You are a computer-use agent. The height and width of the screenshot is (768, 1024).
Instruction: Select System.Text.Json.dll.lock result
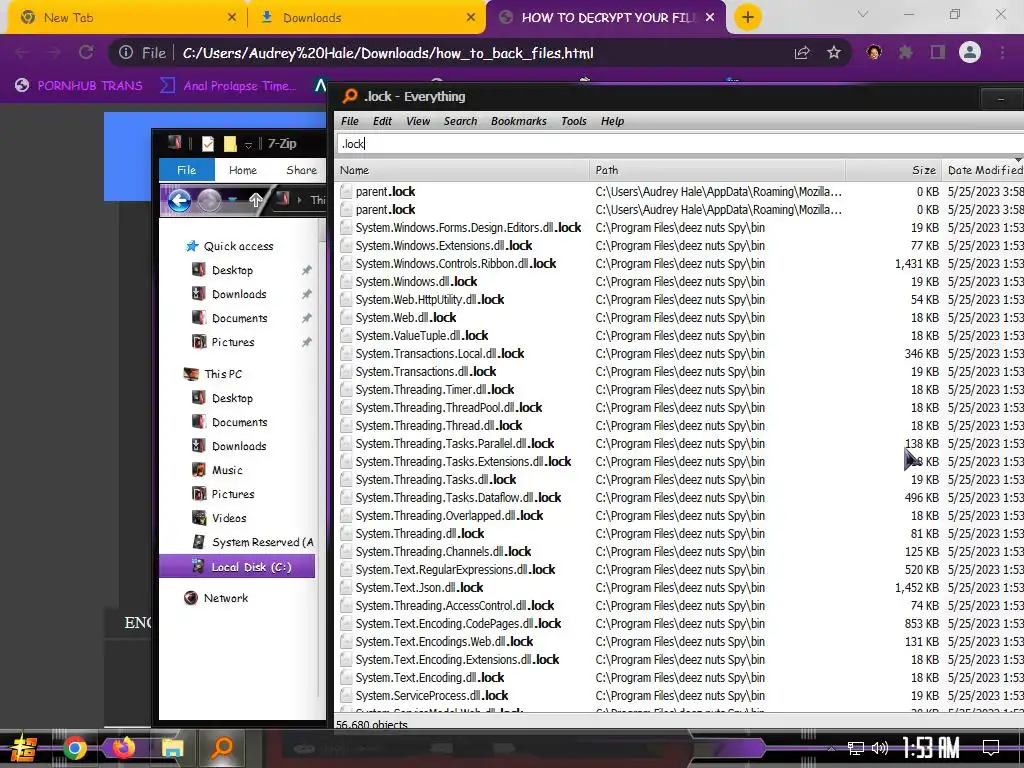pos(419,587)
